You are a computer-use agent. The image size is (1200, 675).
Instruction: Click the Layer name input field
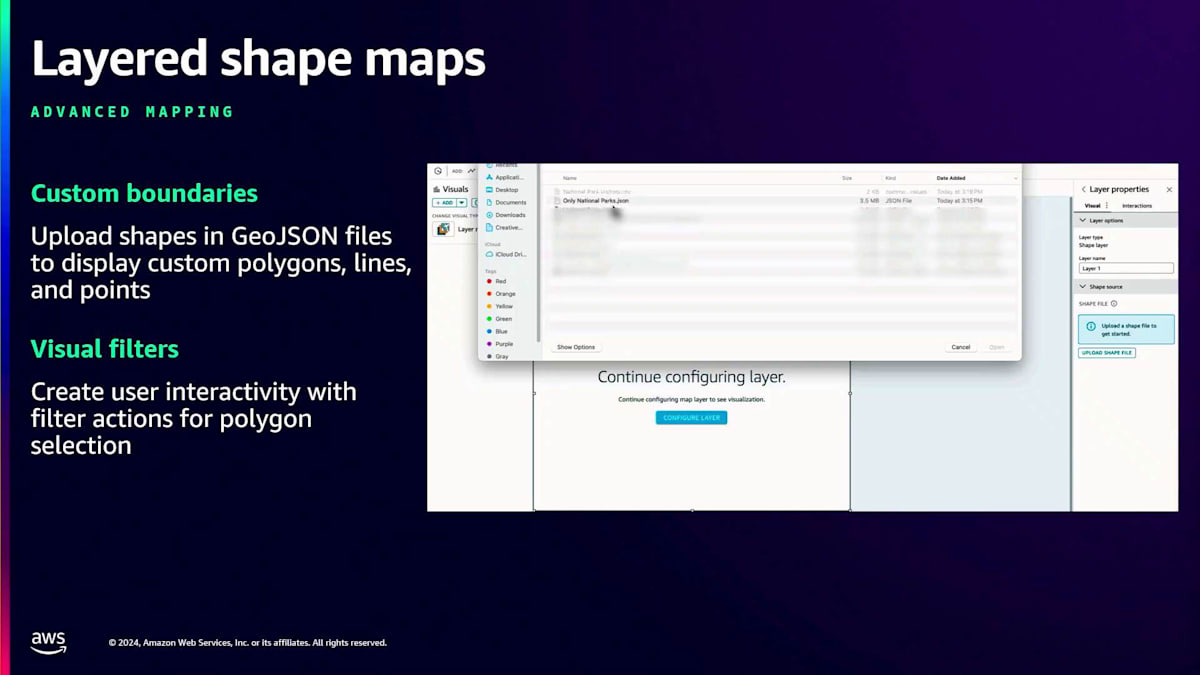[x=1126, y=268]
